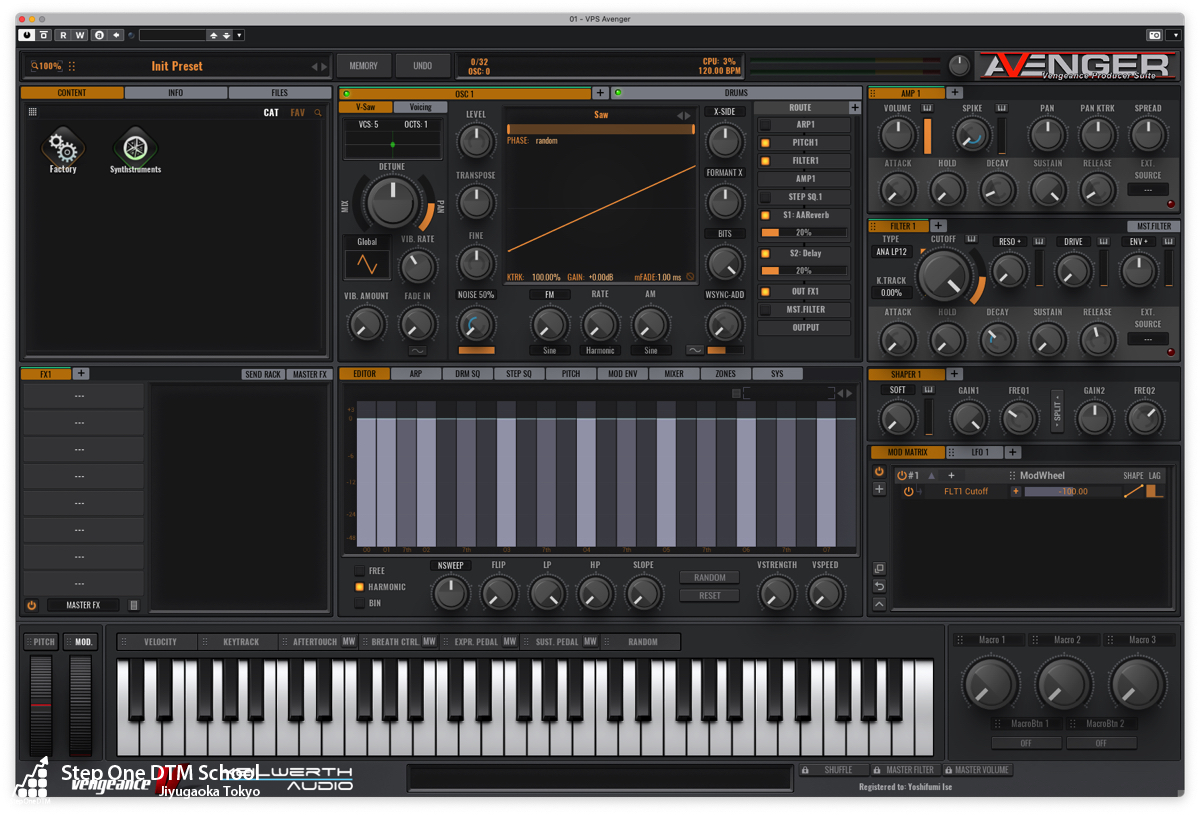Disable the FILTER1 route checkbox
The image size is (1200, 815).
[765, 161]
